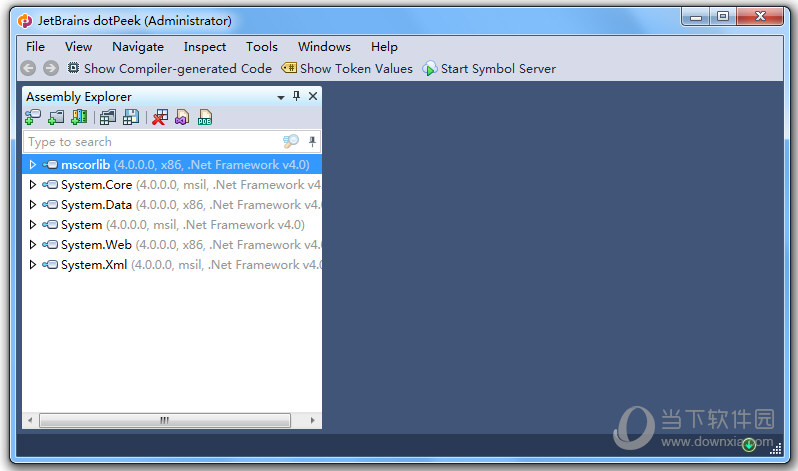Pin the search filter in Assembly Explorer
This screenshot has width=798, height=471.
[x=312, y=141]
